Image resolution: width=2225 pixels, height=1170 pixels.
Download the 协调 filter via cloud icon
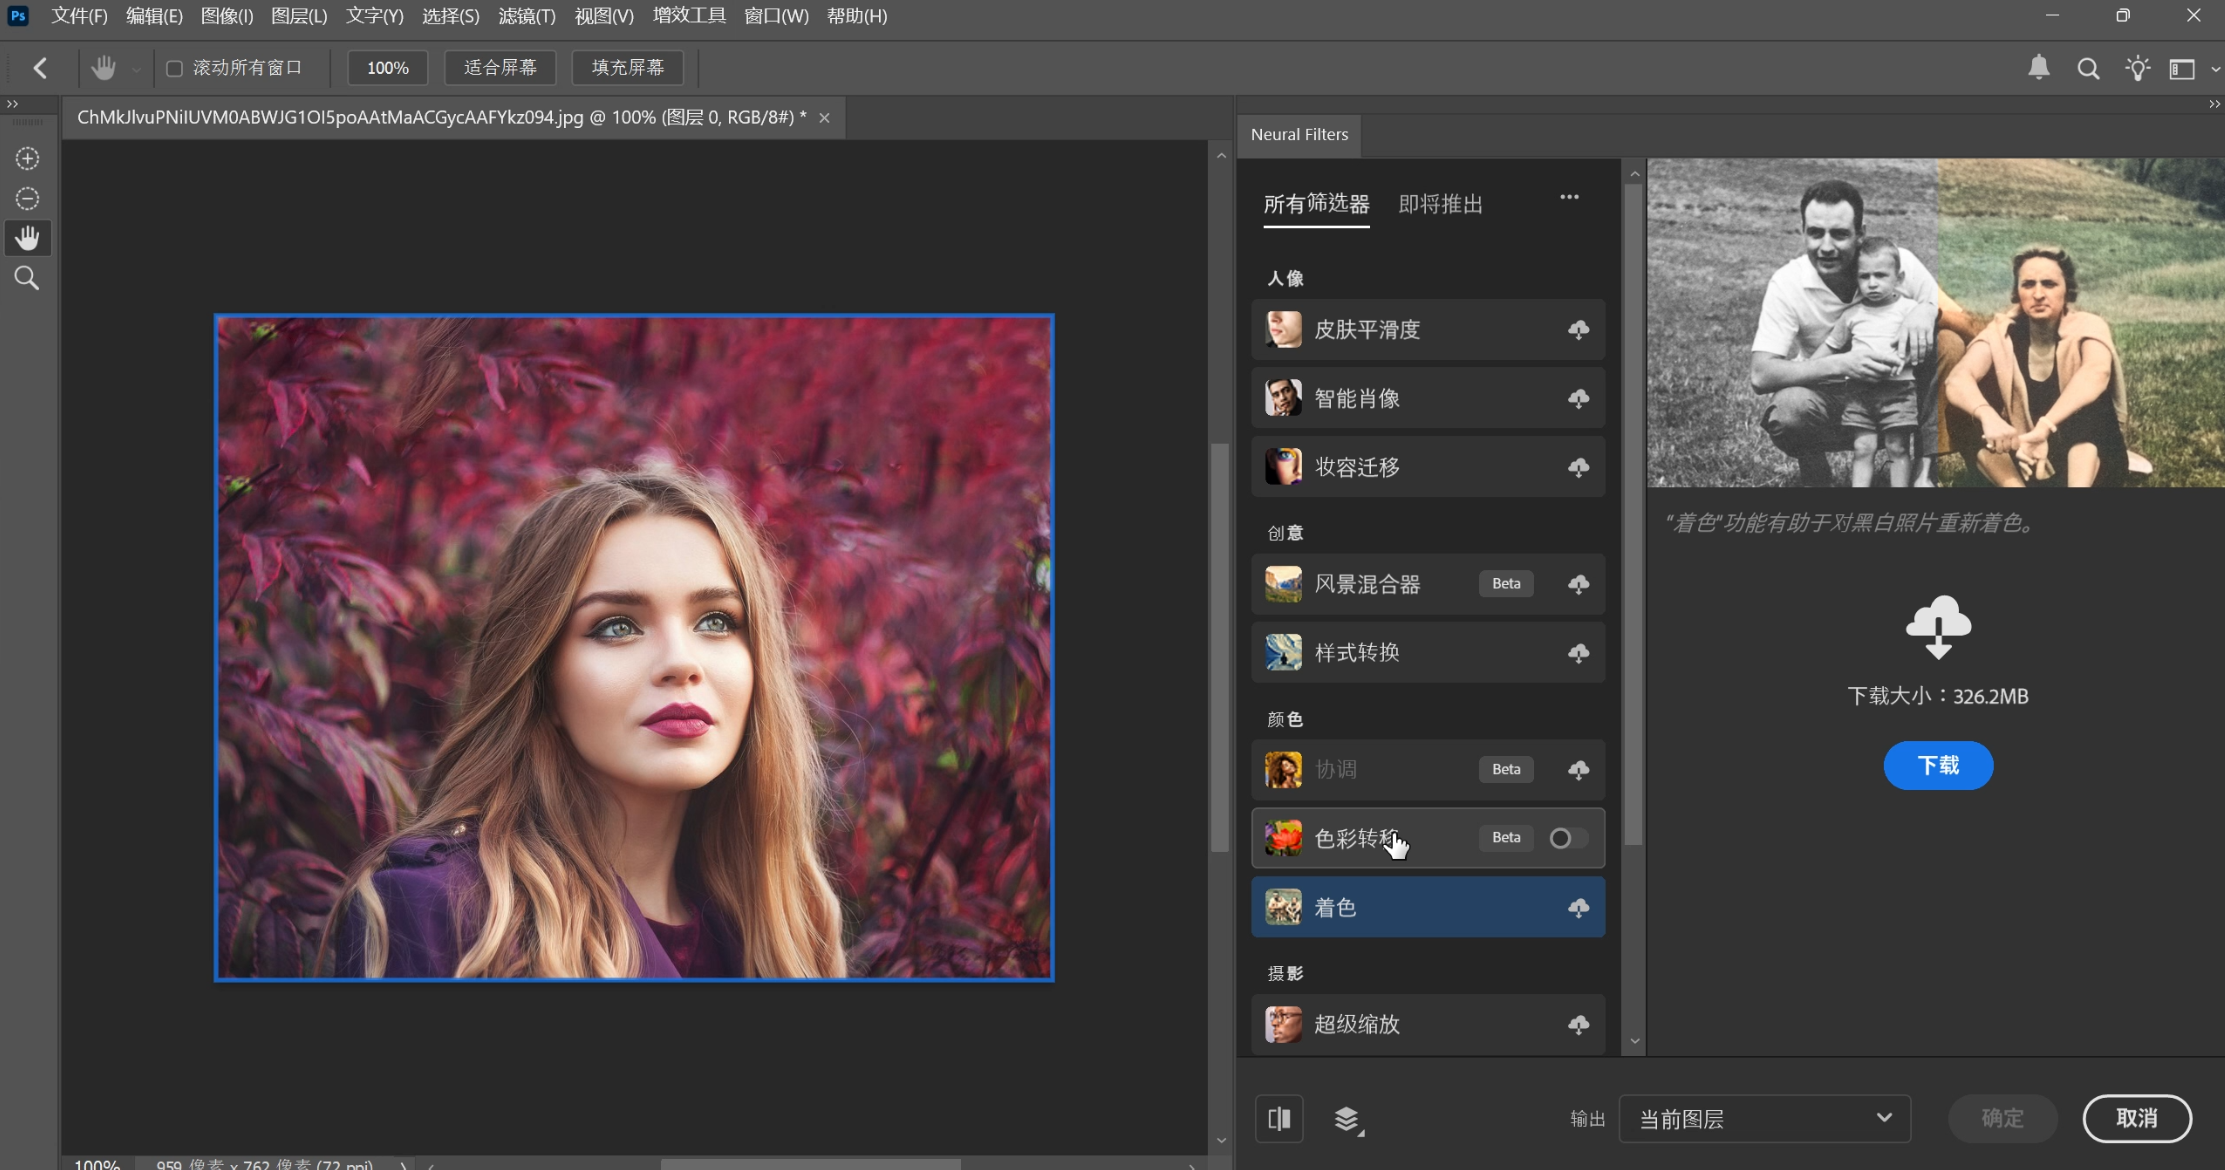(x=1578, y=770)
